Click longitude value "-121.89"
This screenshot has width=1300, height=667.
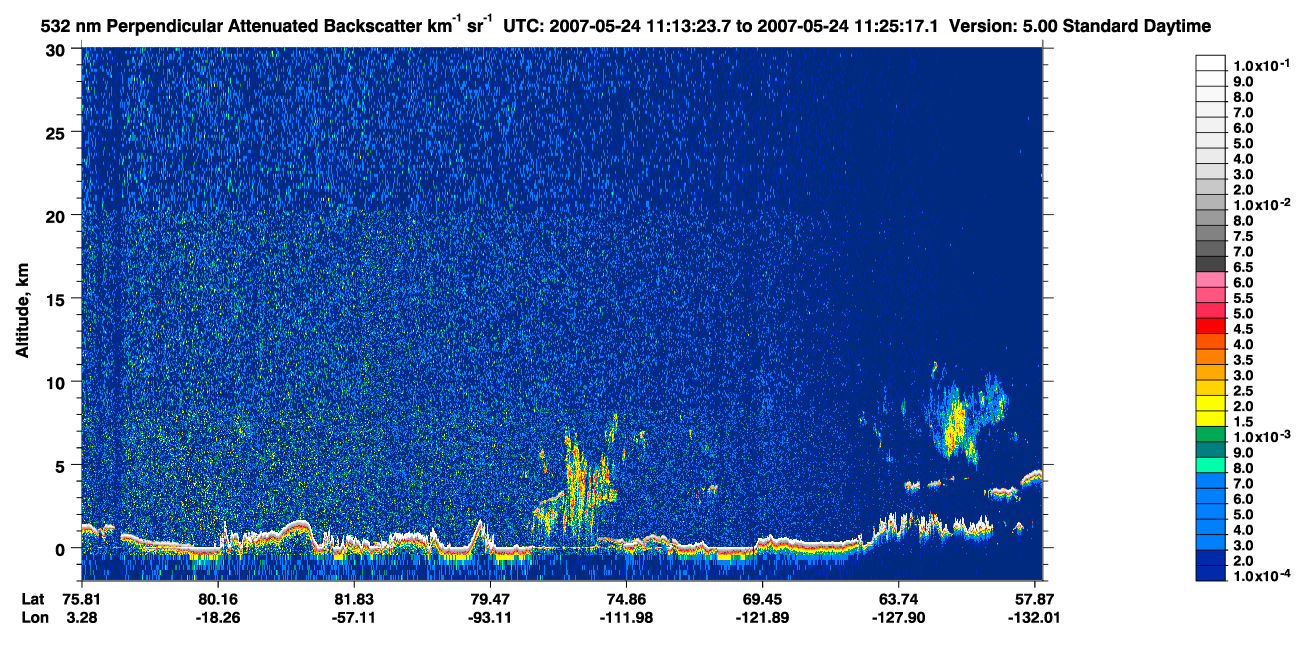tap(762, 617)
